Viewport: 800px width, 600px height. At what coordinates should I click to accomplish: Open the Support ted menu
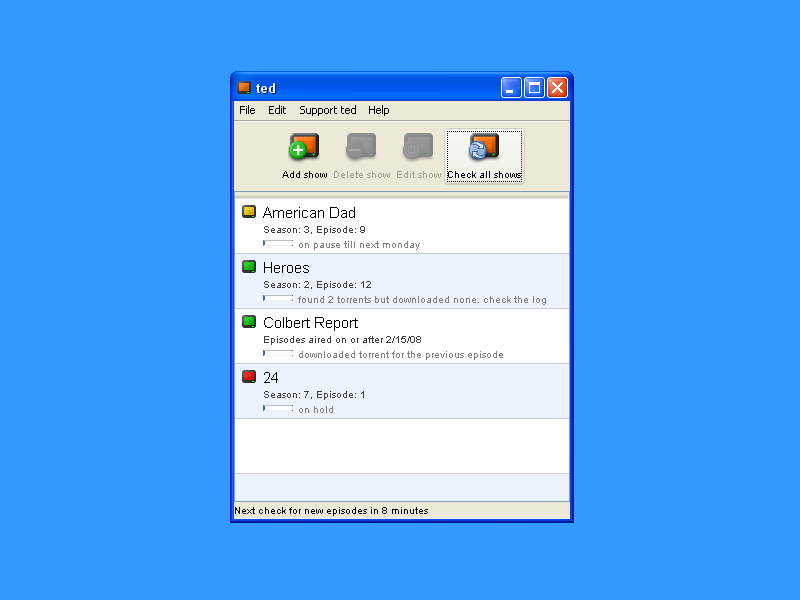click(328, 110)
